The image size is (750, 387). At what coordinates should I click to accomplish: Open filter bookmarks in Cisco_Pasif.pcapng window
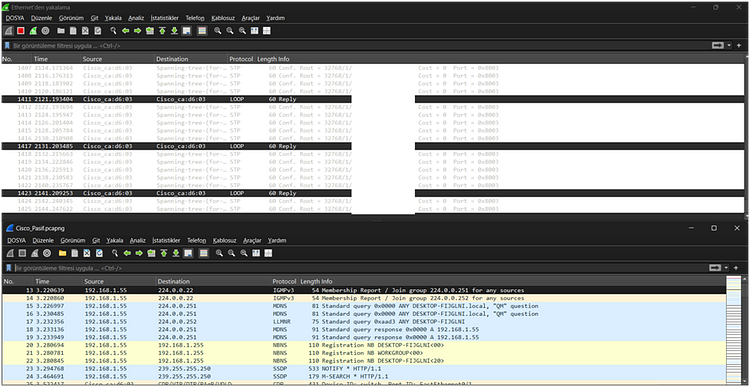pyautogui.click(x=9, y=268)
